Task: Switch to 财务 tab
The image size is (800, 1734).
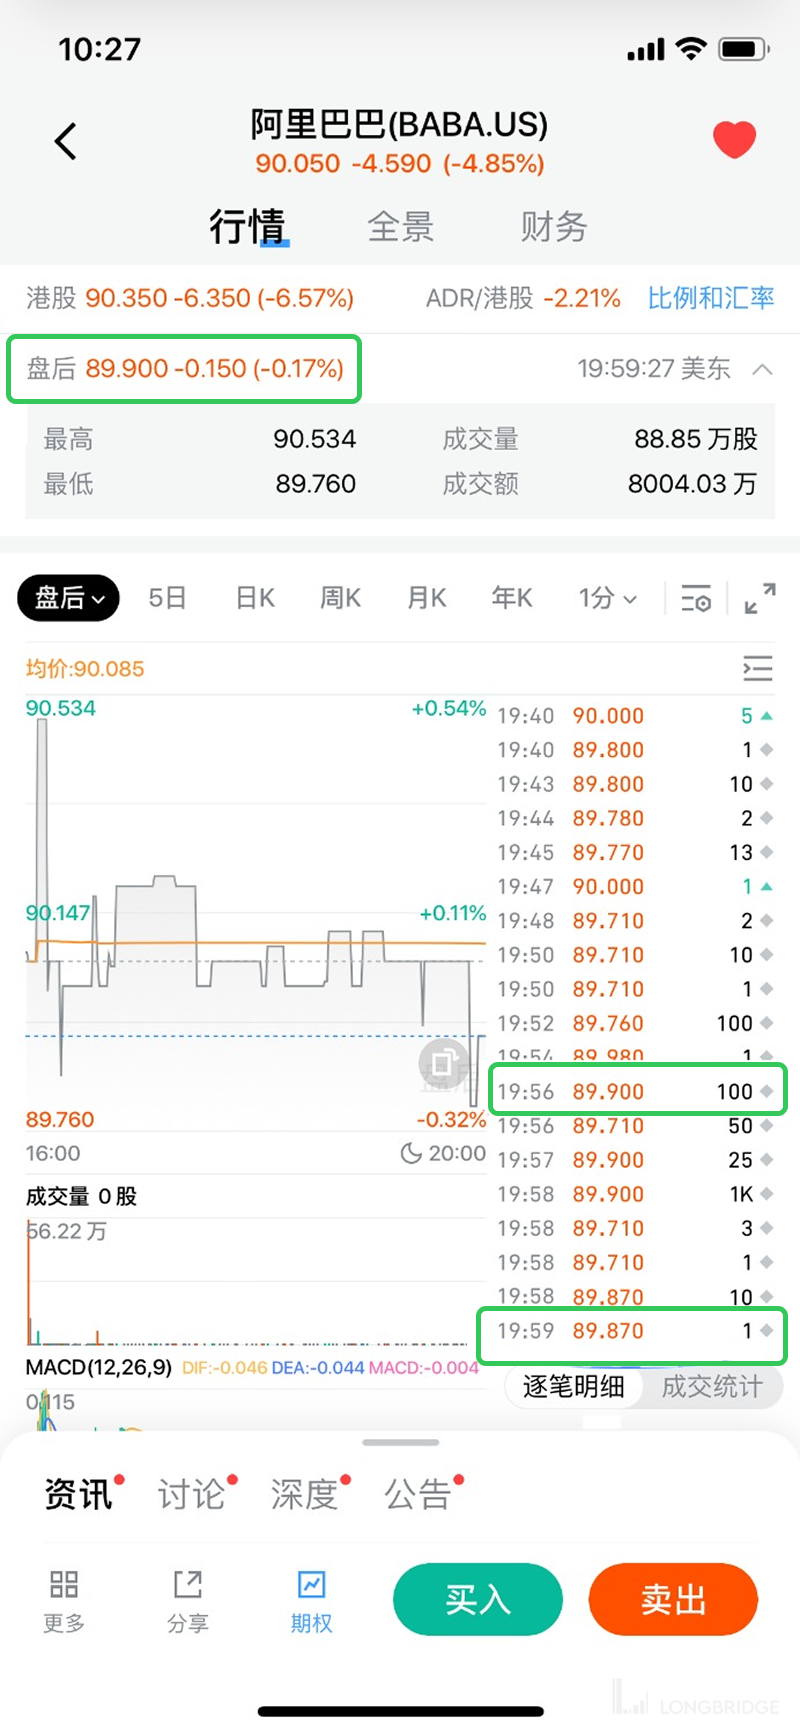Action: [x=553, y=227]
